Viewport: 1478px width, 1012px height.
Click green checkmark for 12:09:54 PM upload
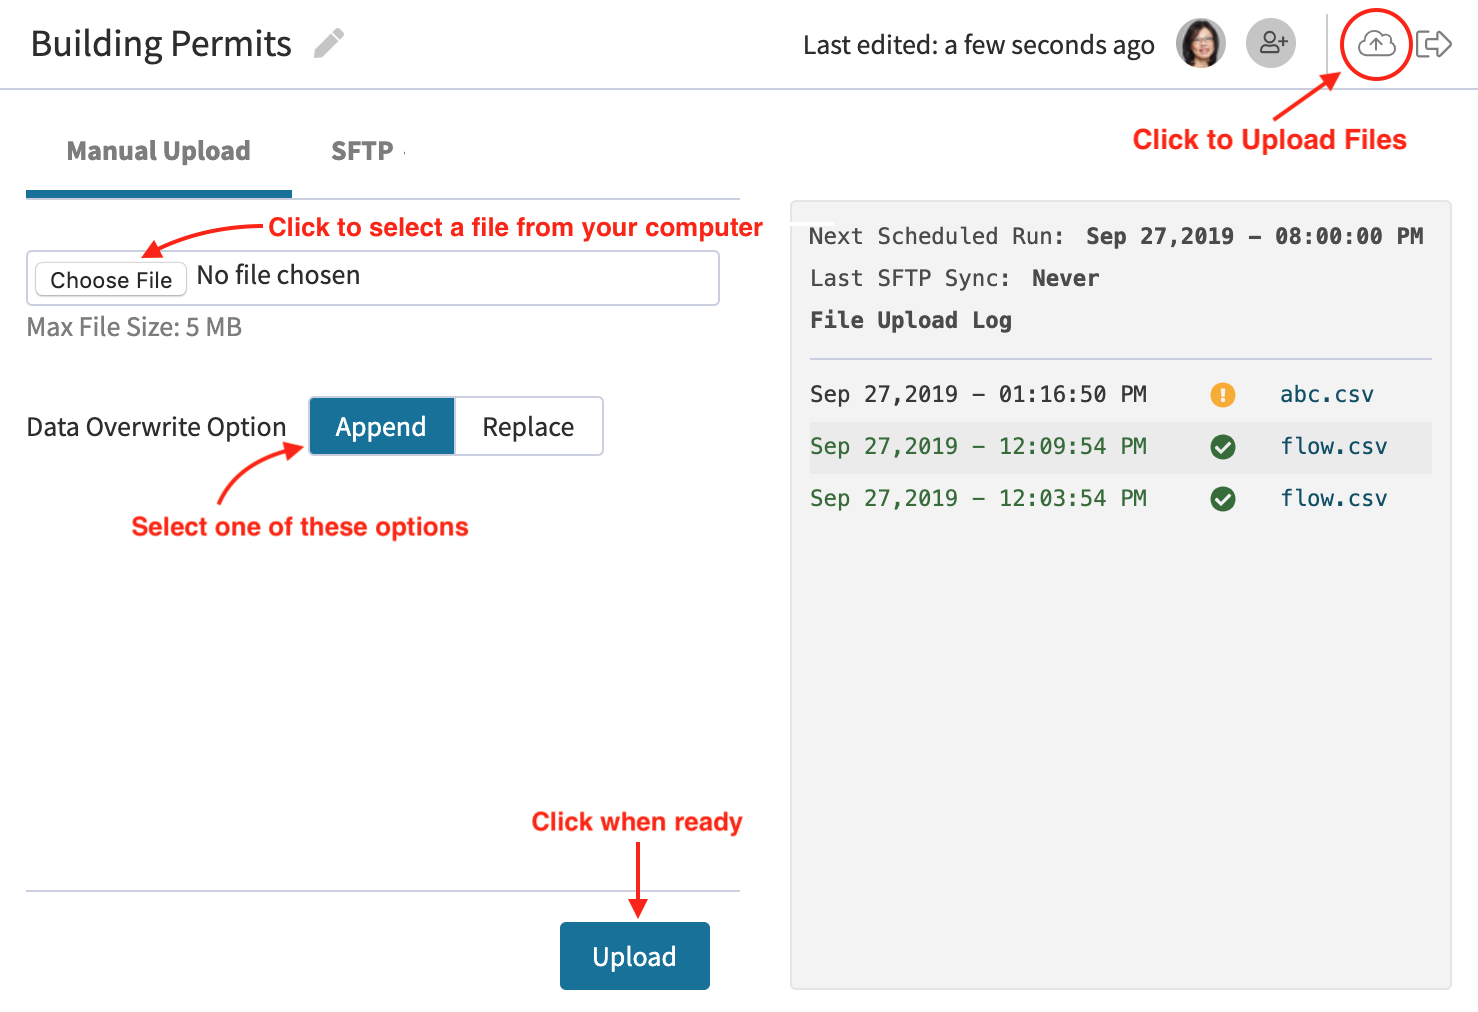1222,447
